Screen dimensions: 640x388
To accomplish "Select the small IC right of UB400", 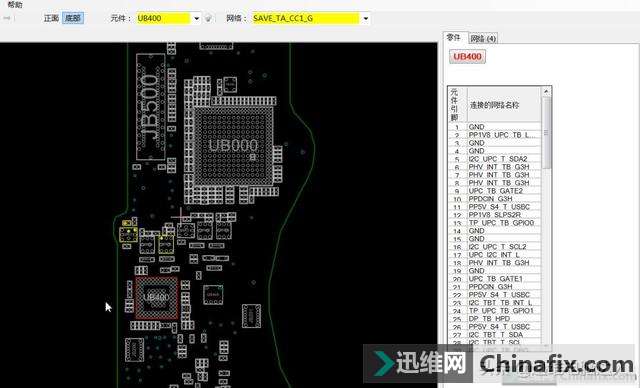I will click(x=213, y=295).
